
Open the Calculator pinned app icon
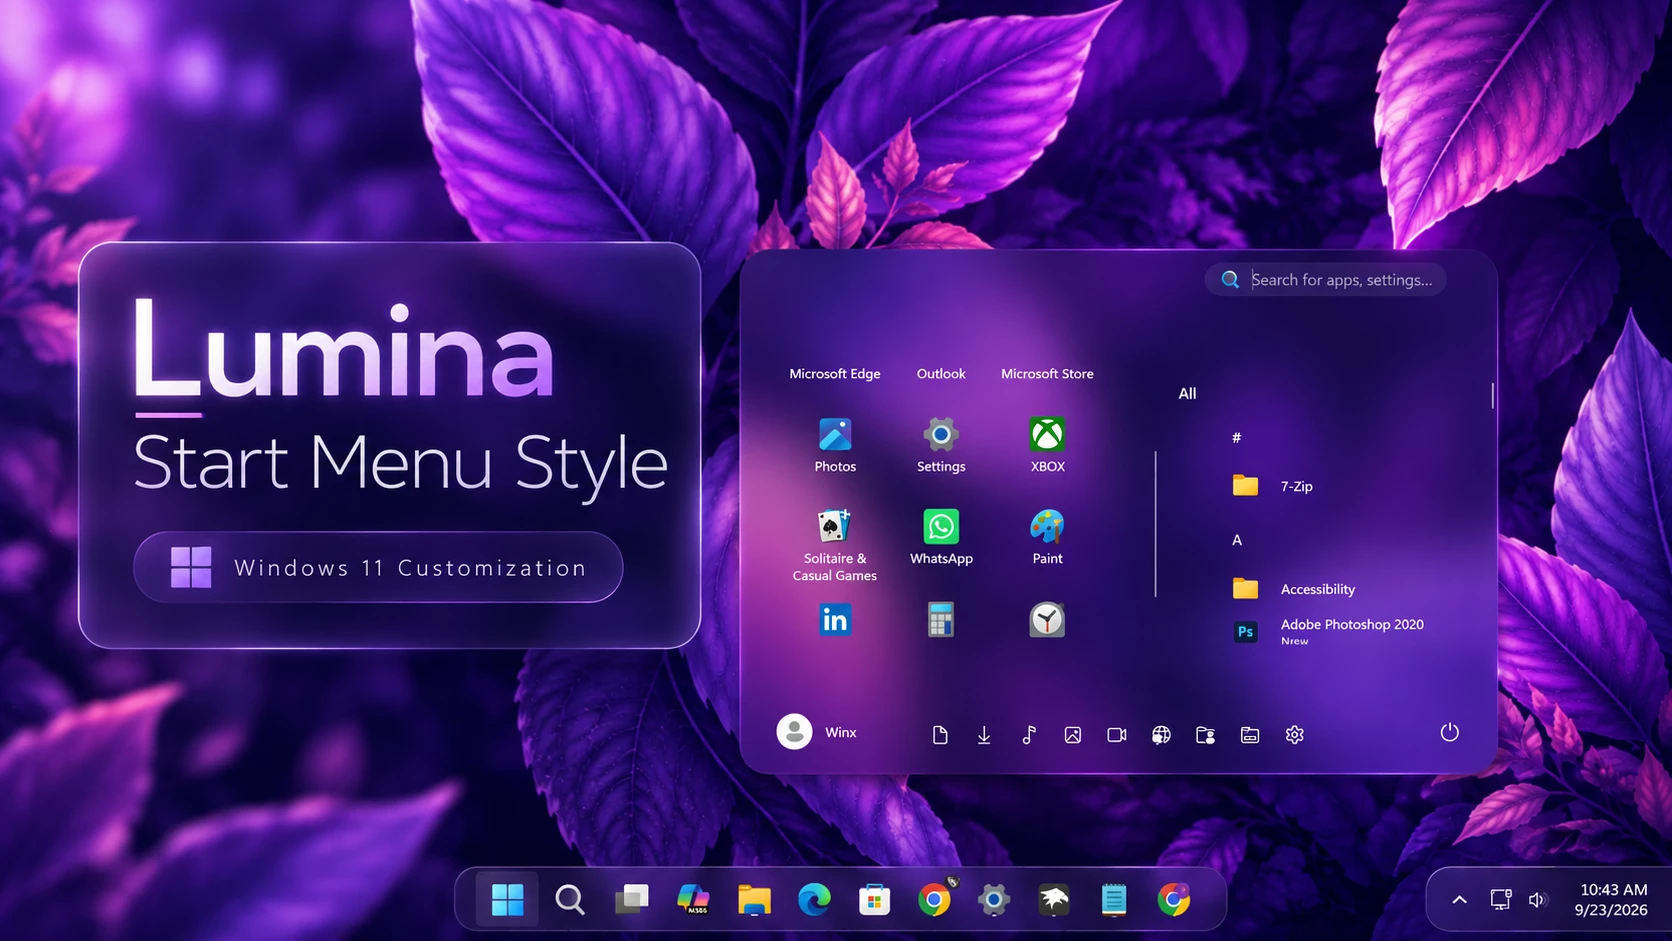click(x=941, y=620)
